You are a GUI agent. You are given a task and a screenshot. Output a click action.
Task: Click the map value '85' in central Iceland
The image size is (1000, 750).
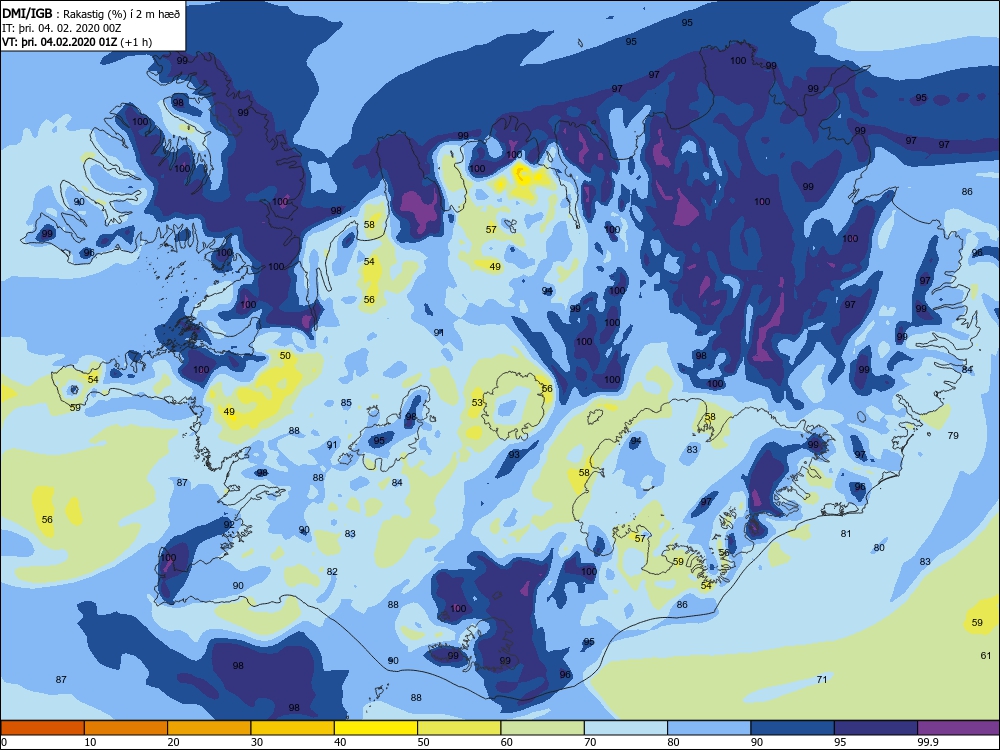(346, 403)
